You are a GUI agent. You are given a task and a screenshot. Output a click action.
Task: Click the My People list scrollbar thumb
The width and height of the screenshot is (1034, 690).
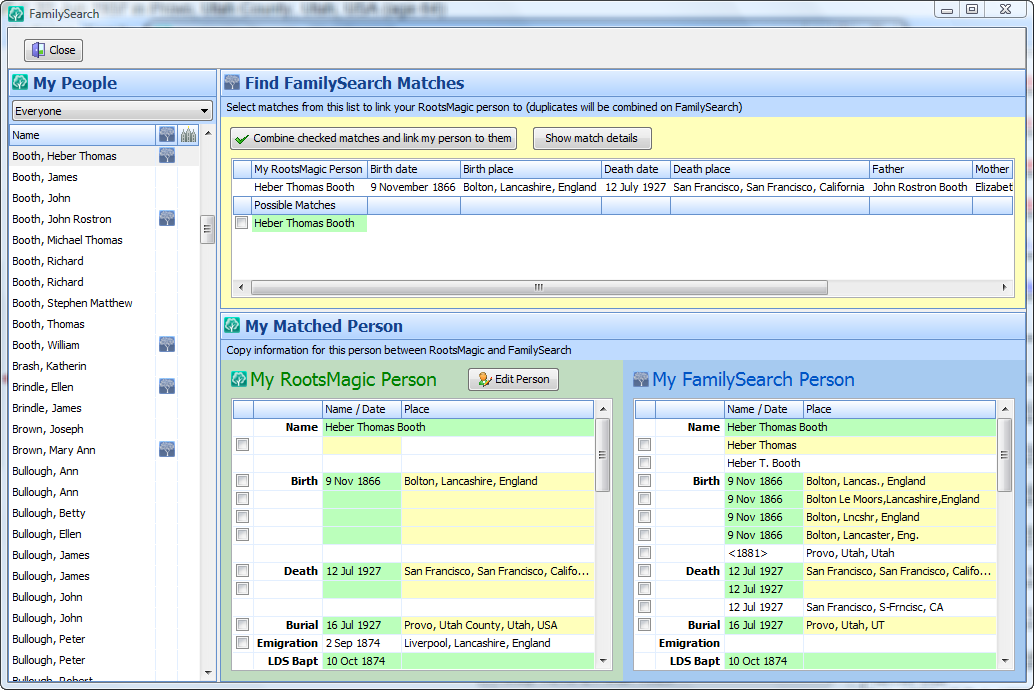[207, 230]
